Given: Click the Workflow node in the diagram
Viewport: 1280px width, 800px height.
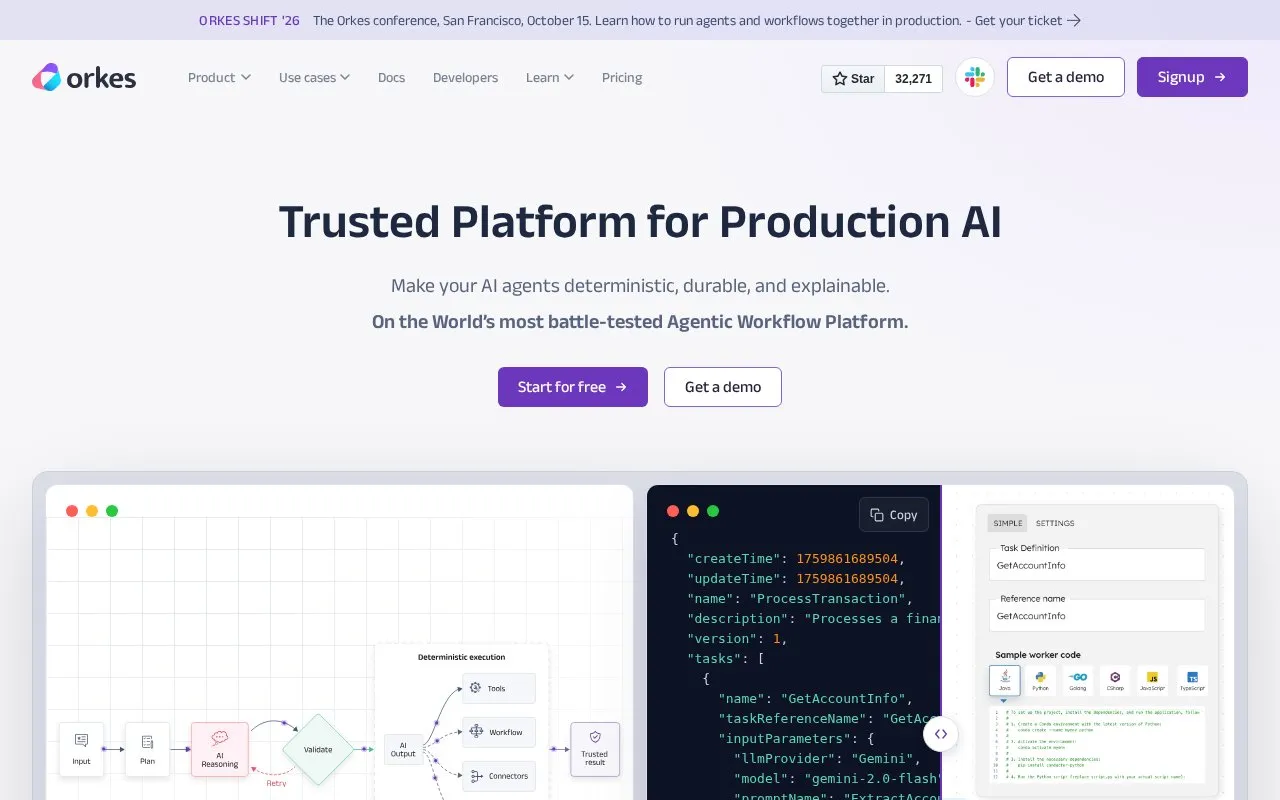Looking at the screenshot, I should point(499,732).
